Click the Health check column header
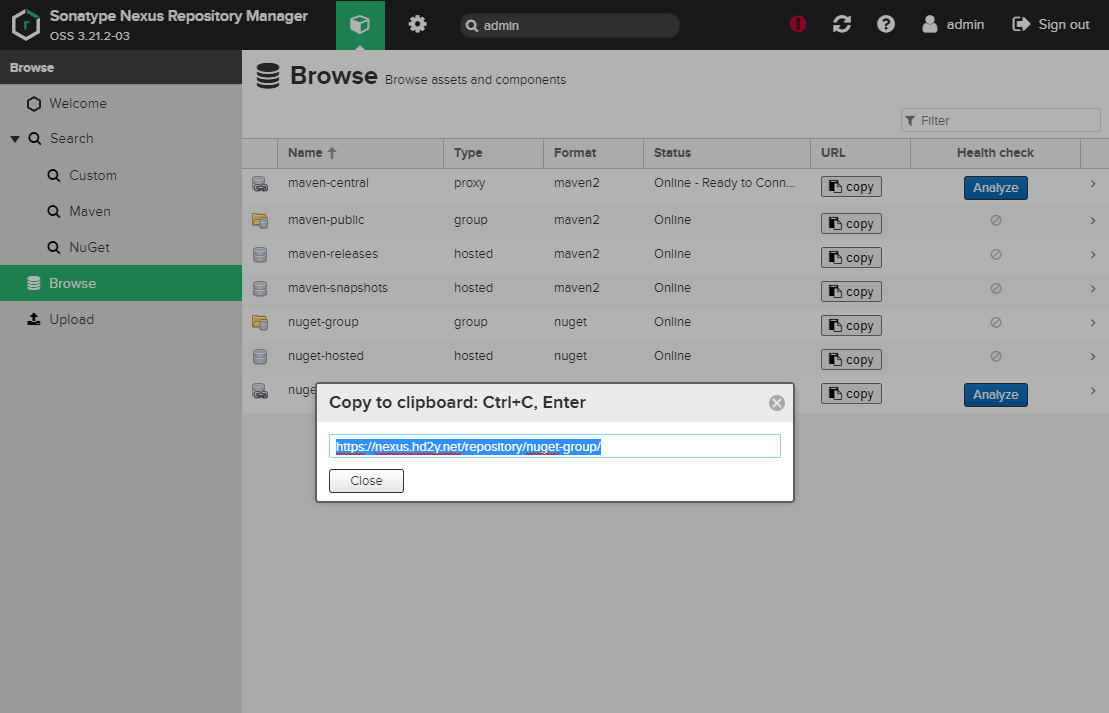The height and width of the screenshot is (713, 1109). 995,153
